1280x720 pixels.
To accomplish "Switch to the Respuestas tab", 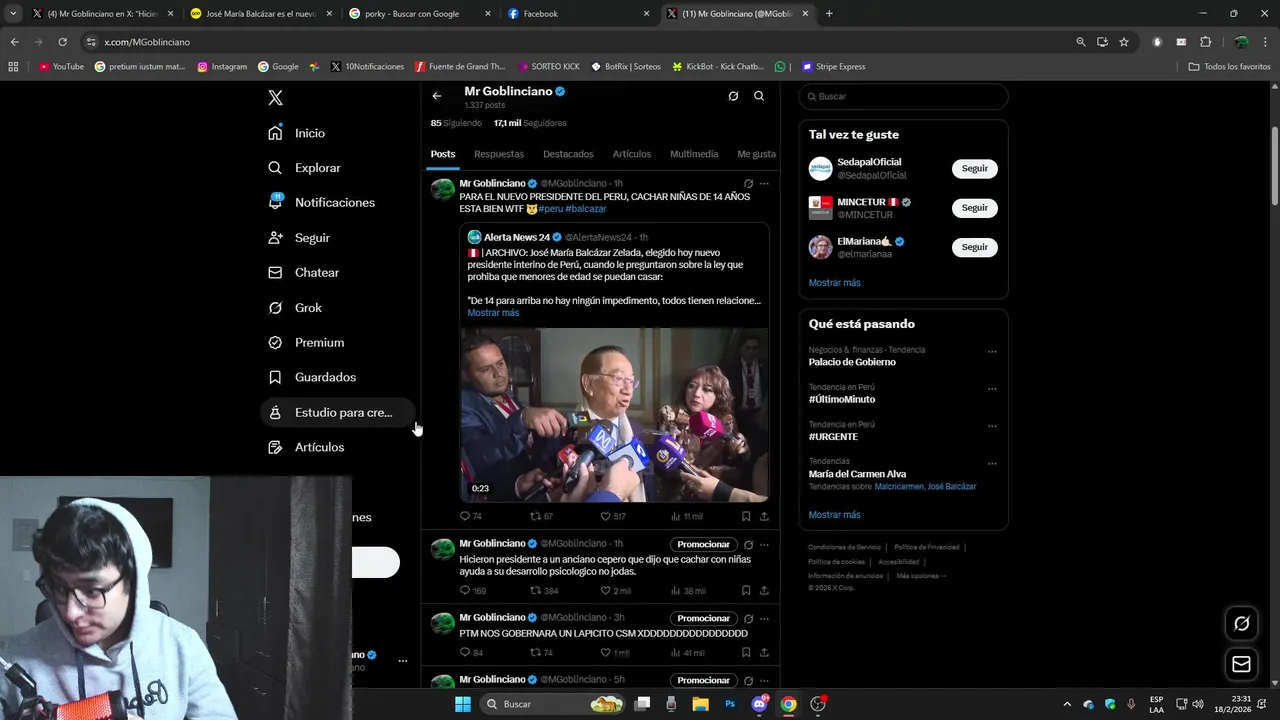I will 499,154.
